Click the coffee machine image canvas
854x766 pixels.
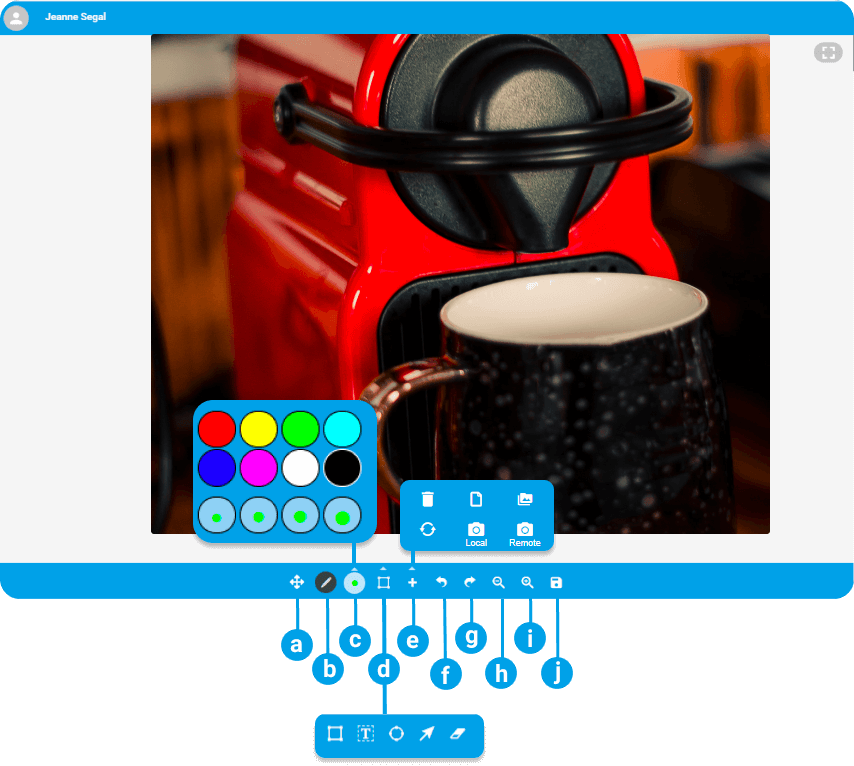click(x=460, y=284)
